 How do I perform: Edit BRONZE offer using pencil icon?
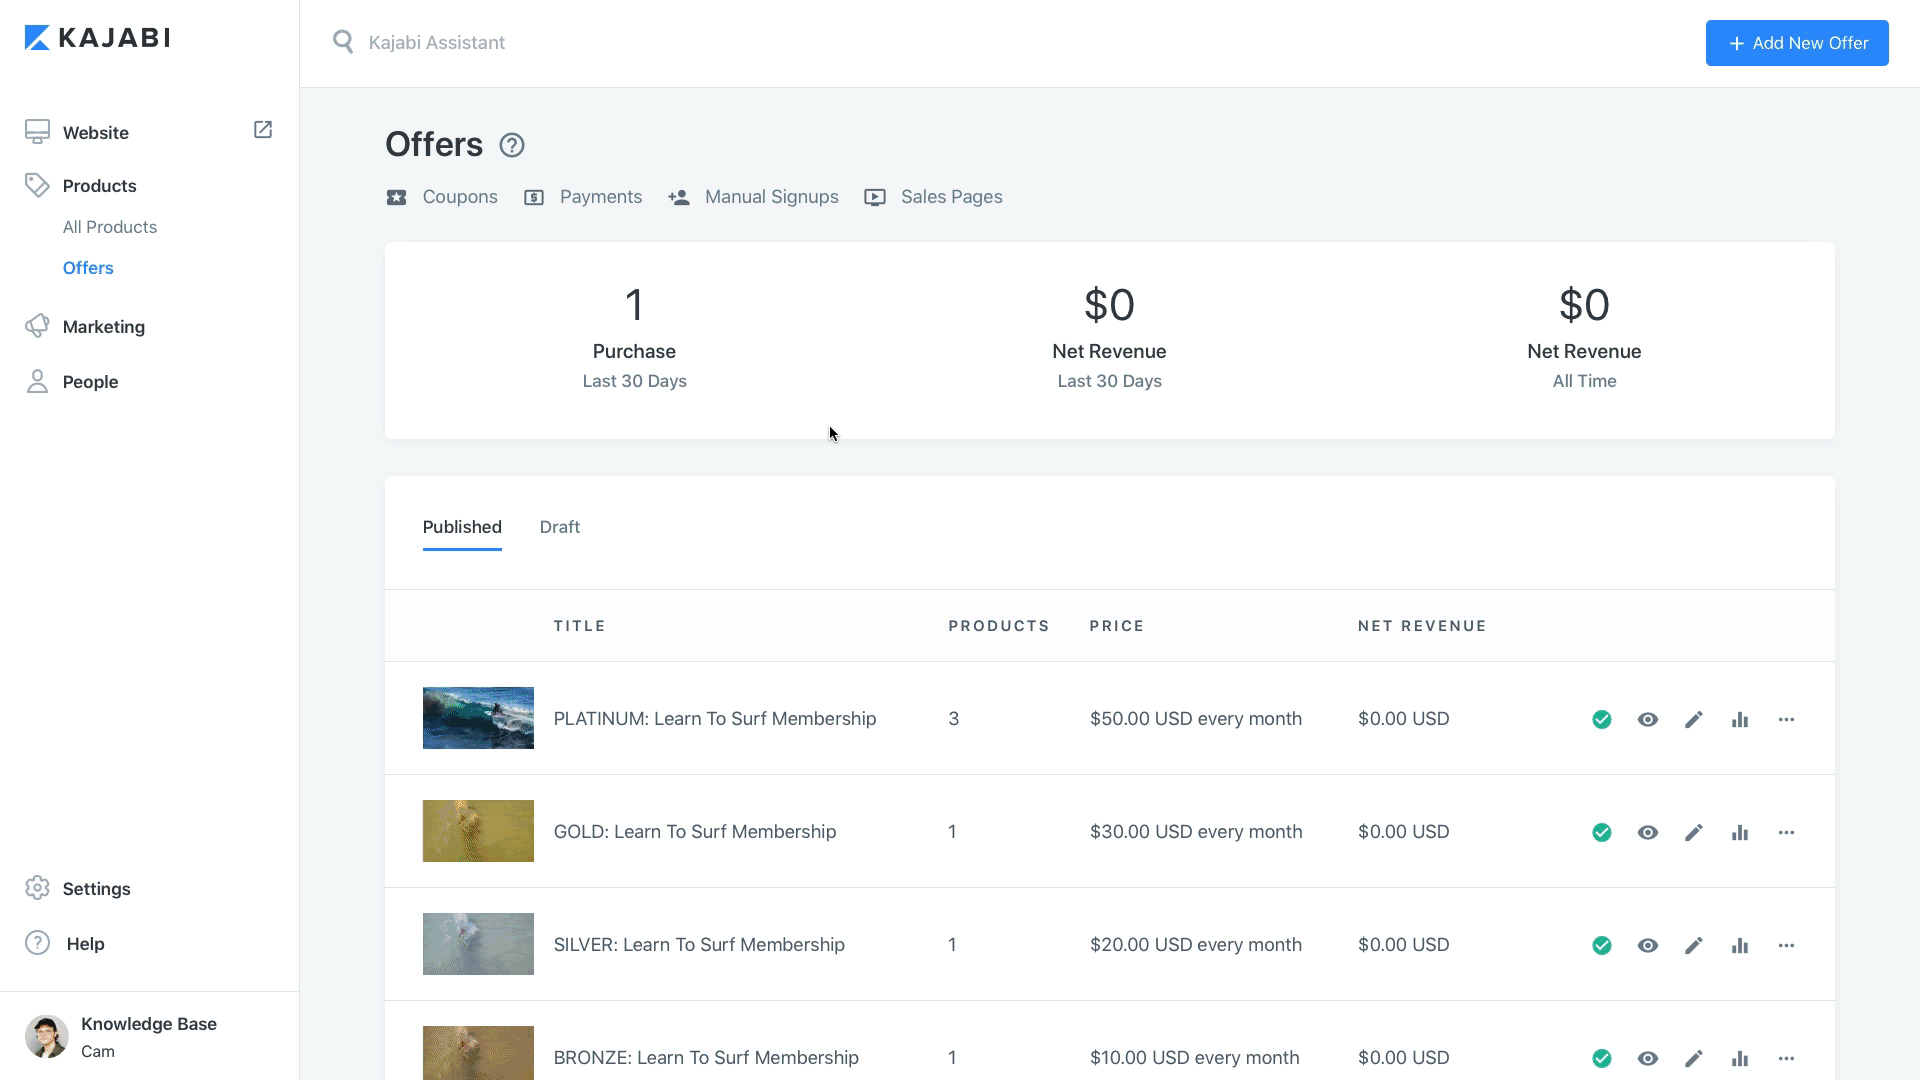[1693, 1058]
